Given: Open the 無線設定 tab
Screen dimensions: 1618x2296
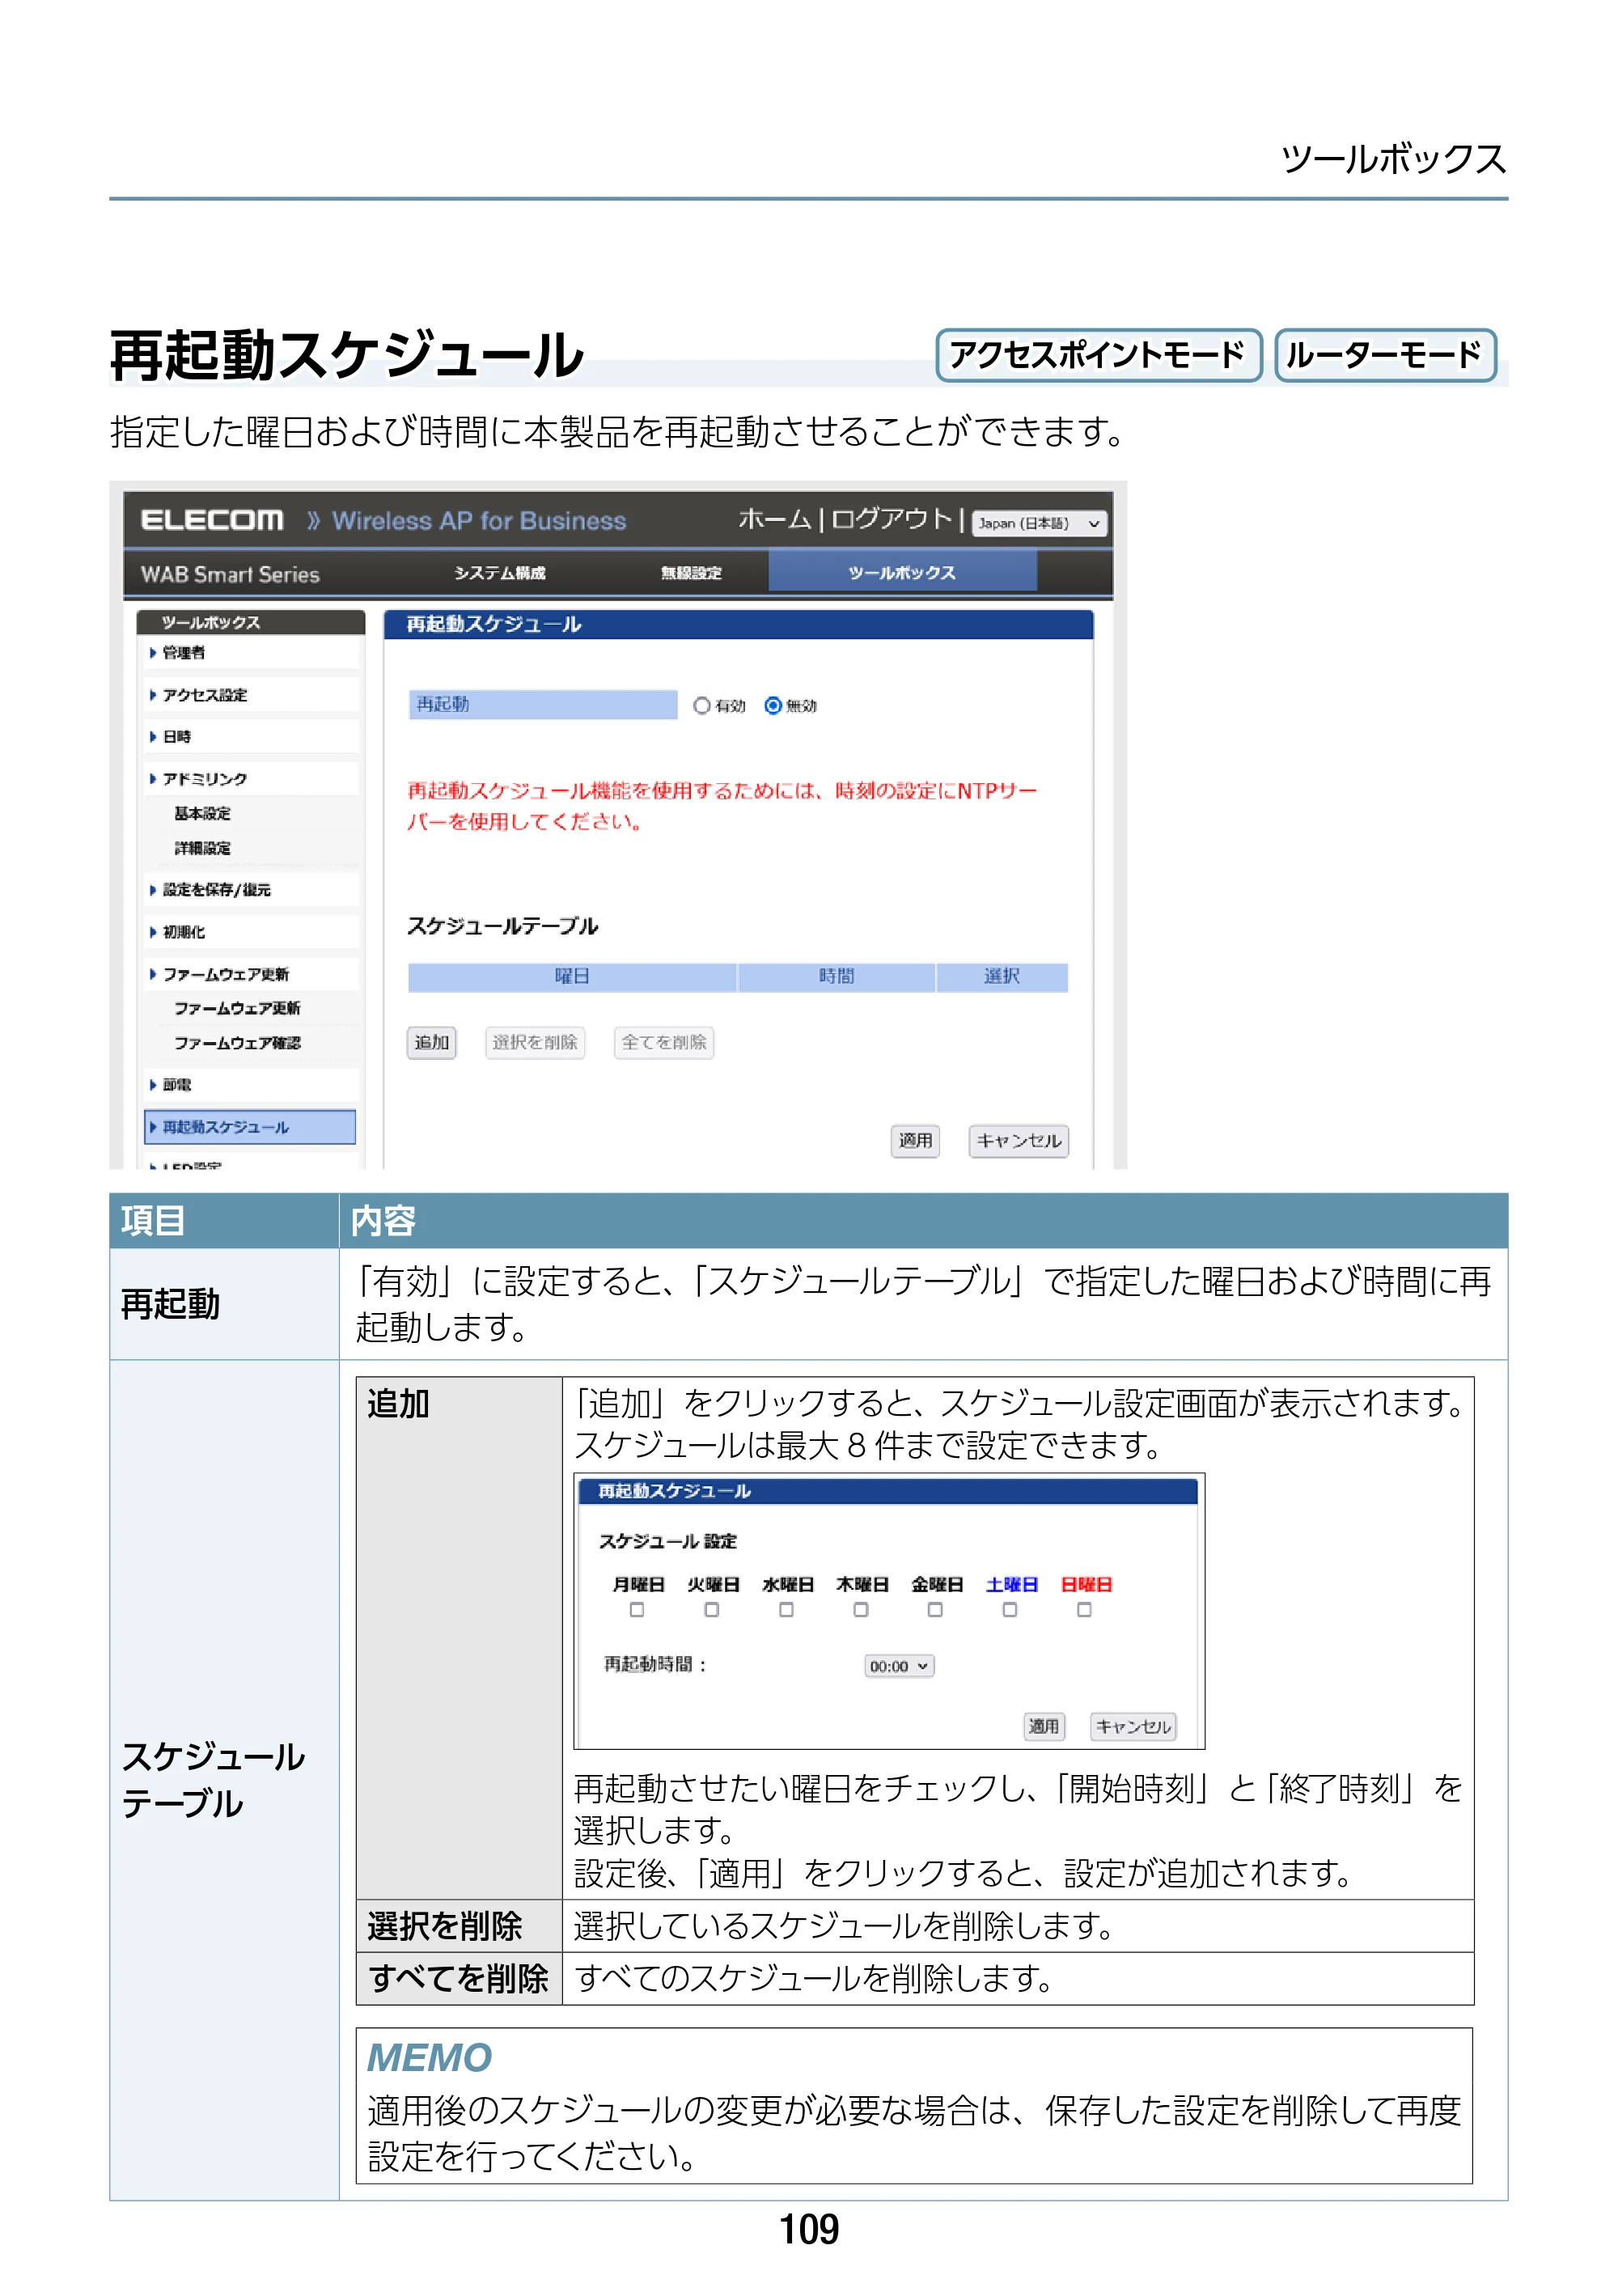Looking at the screenshot, I should click(x=691, y=573).
